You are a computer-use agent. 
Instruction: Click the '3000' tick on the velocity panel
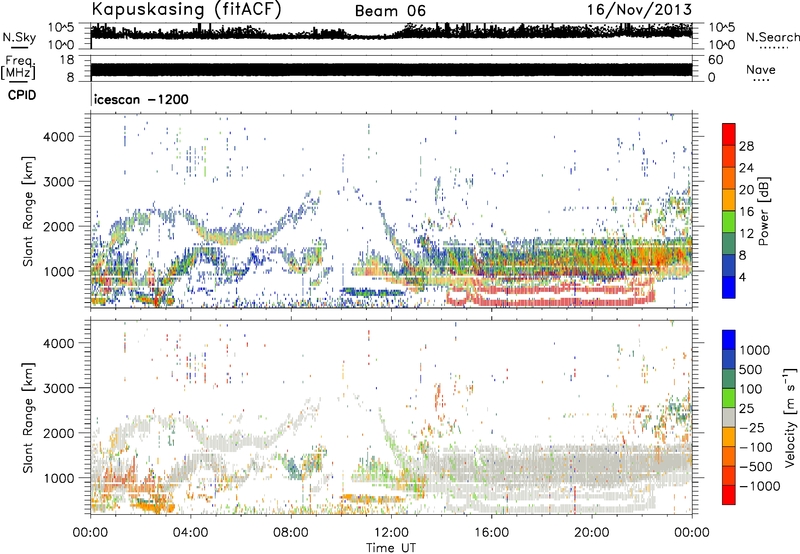58,388
